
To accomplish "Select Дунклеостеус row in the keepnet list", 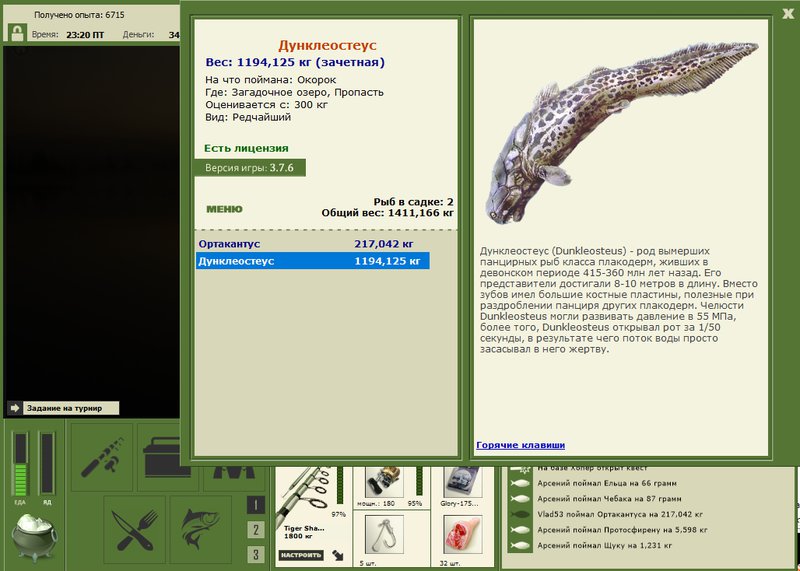I will tap(312, 261).
